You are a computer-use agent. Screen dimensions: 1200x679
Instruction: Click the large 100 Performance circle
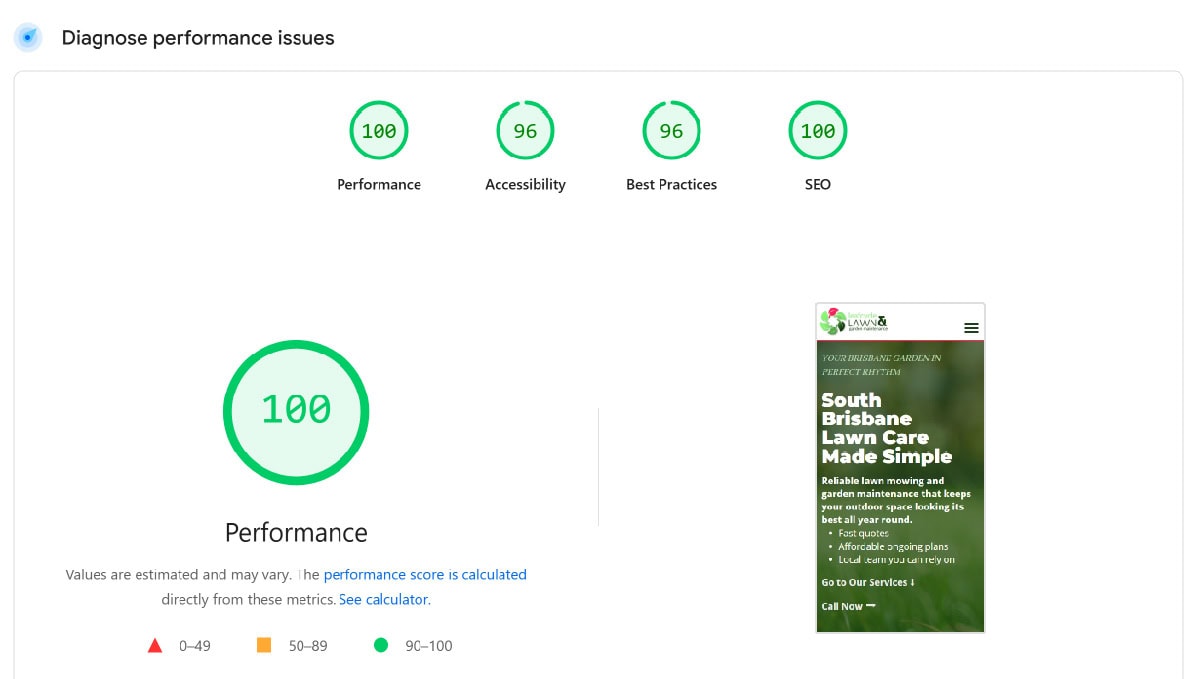[x=295, y=411]
